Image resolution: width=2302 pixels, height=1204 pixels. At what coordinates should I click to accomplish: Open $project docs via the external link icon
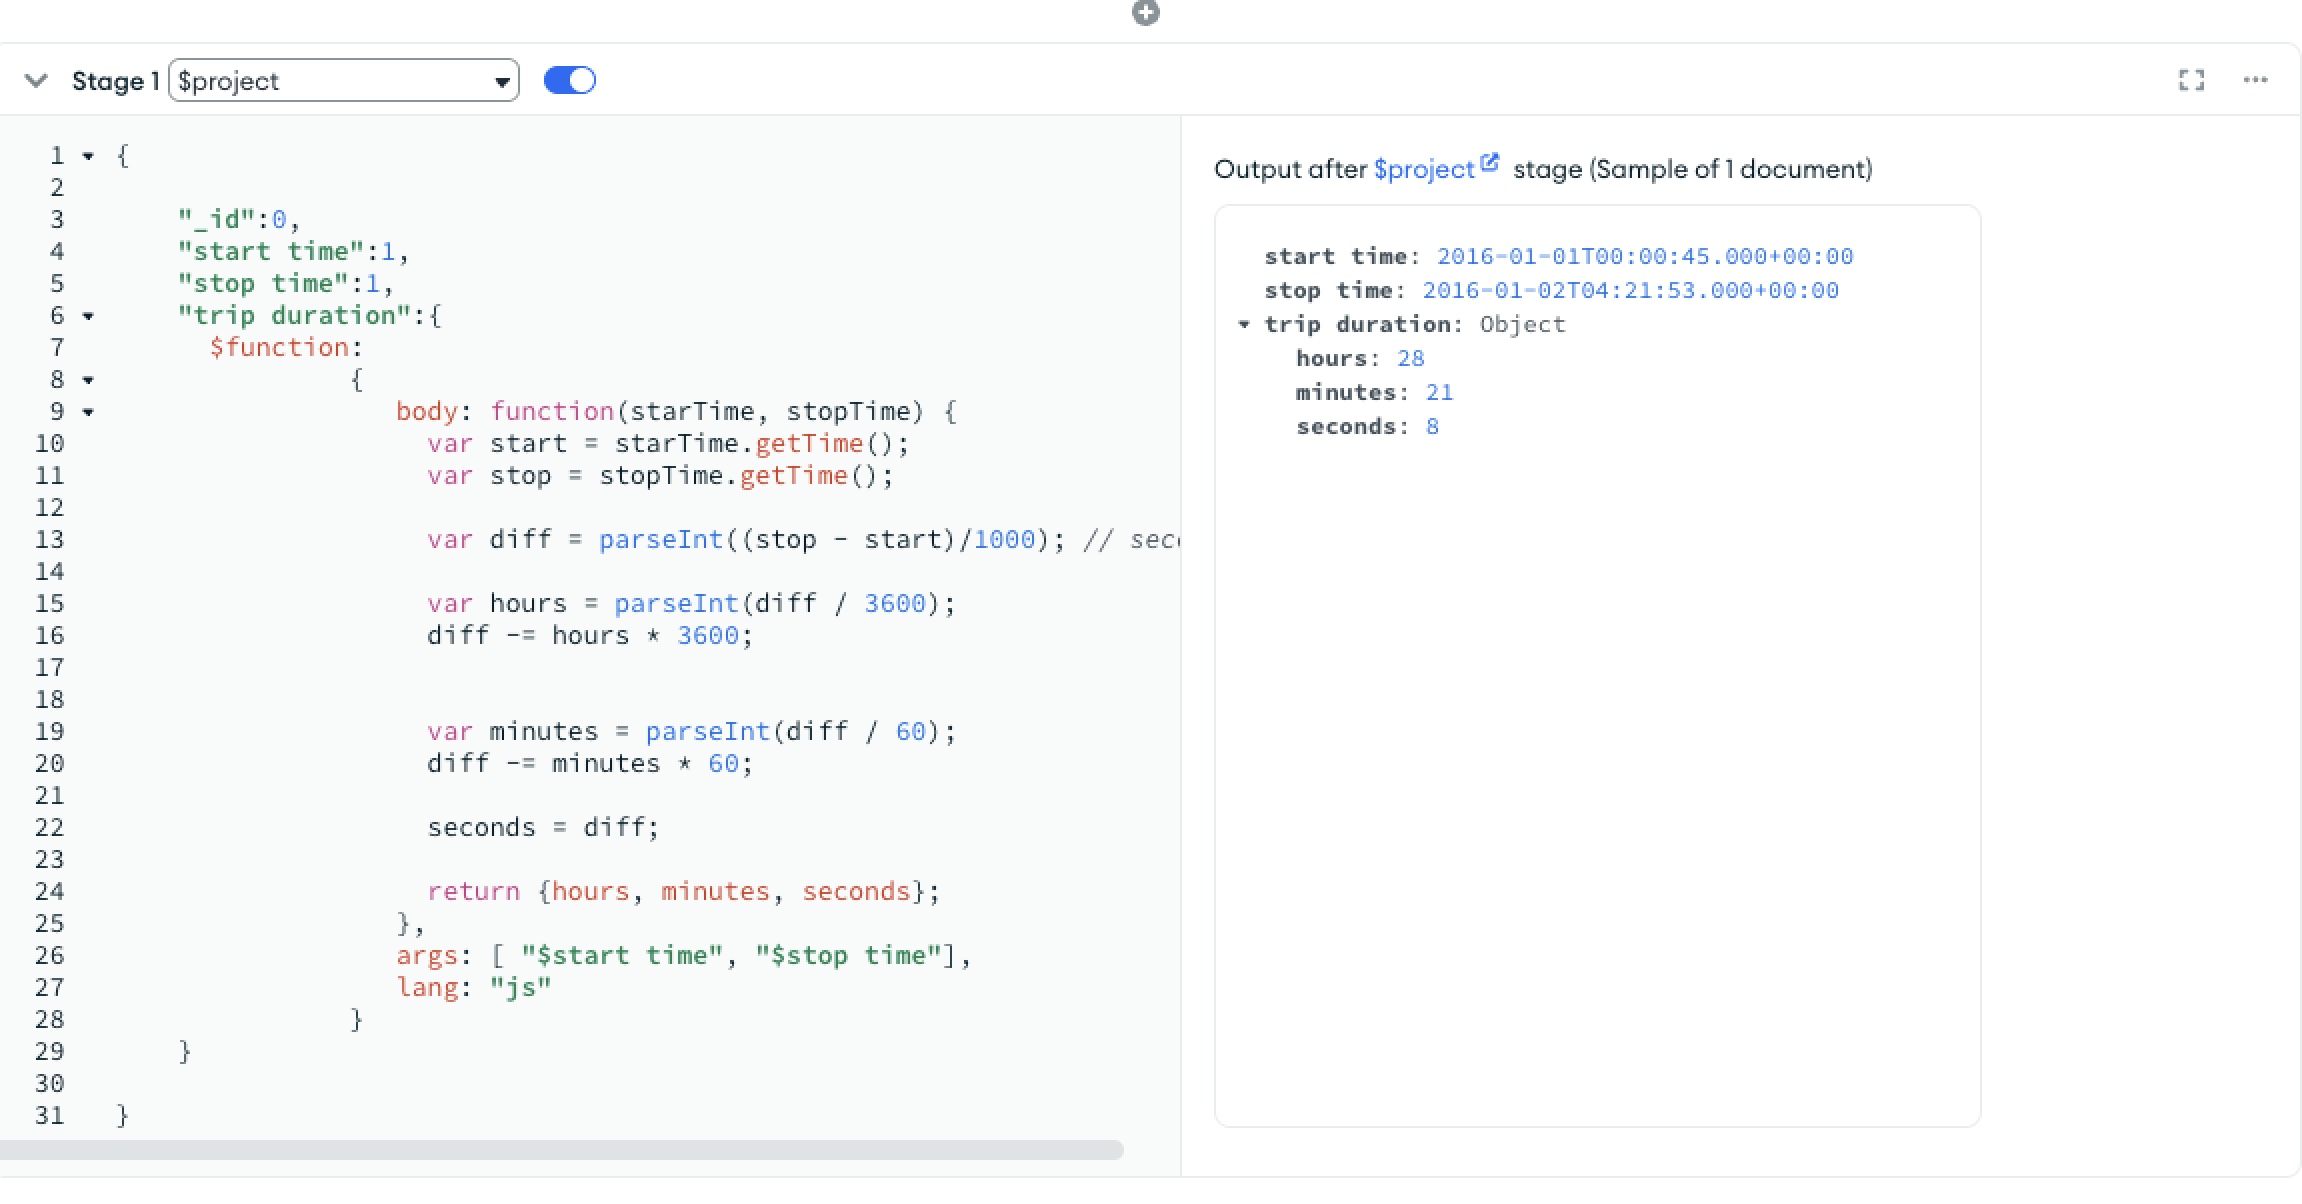1490,161
